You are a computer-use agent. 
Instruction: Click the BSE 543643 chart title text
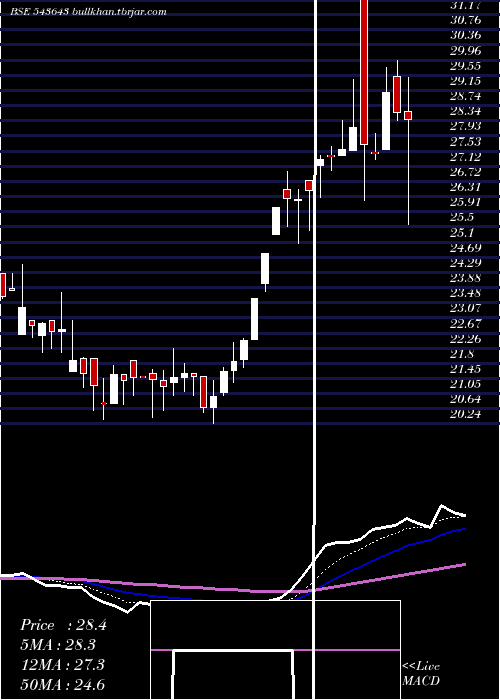point(88,12)
